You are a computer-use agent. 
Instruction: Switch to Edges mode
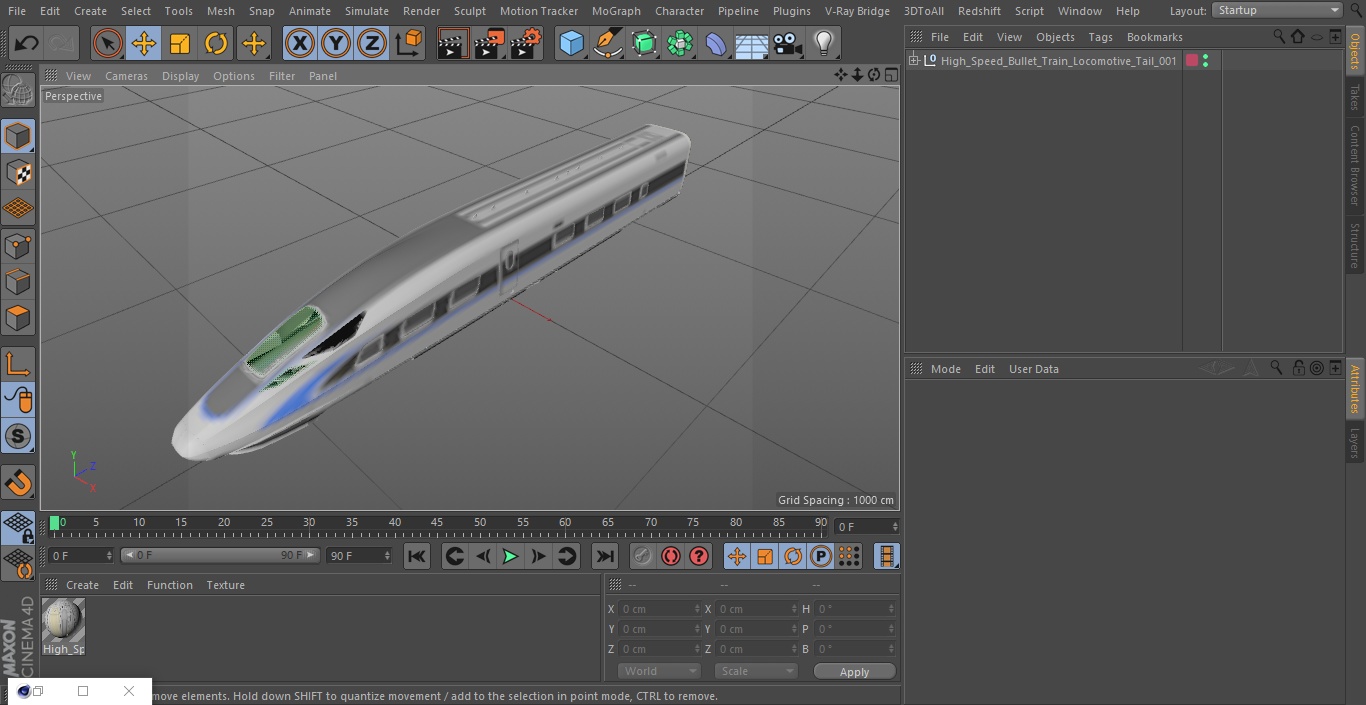coord(18,281)
